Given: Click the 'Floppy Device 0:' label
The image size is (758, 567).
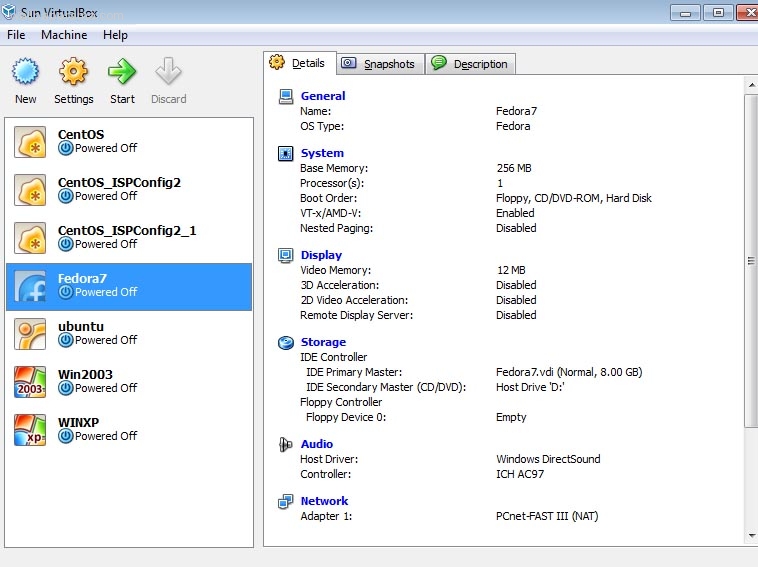Looking at the screenshot, I should point(346,417).
